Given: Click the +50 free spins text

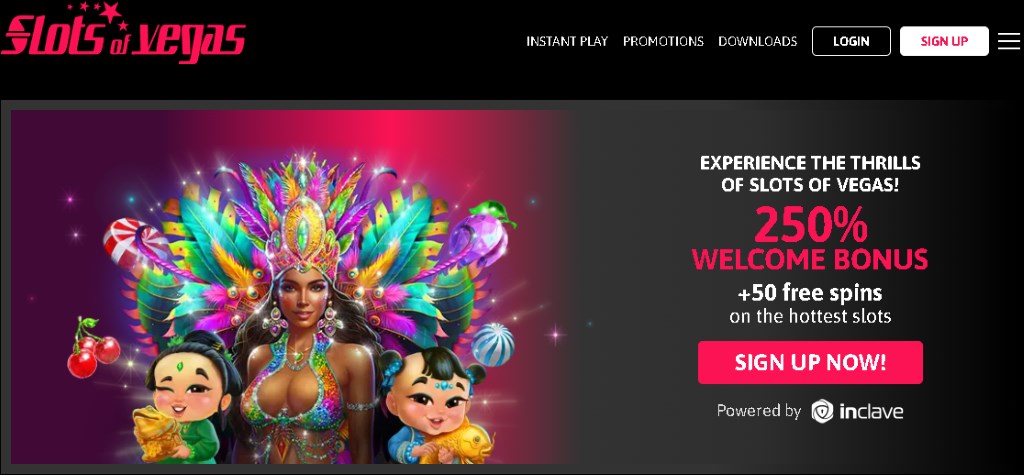Looking at the screenshot, I should click(x=810, y=292).
